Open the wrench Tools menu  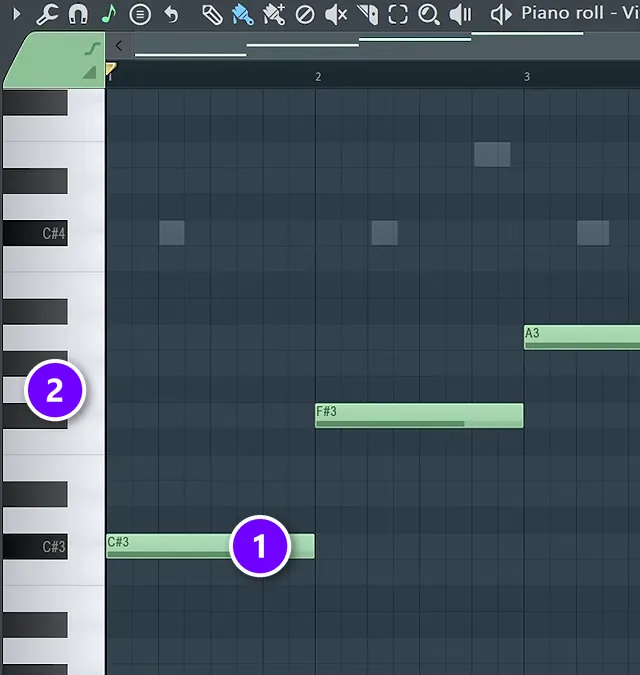(47, 14)
